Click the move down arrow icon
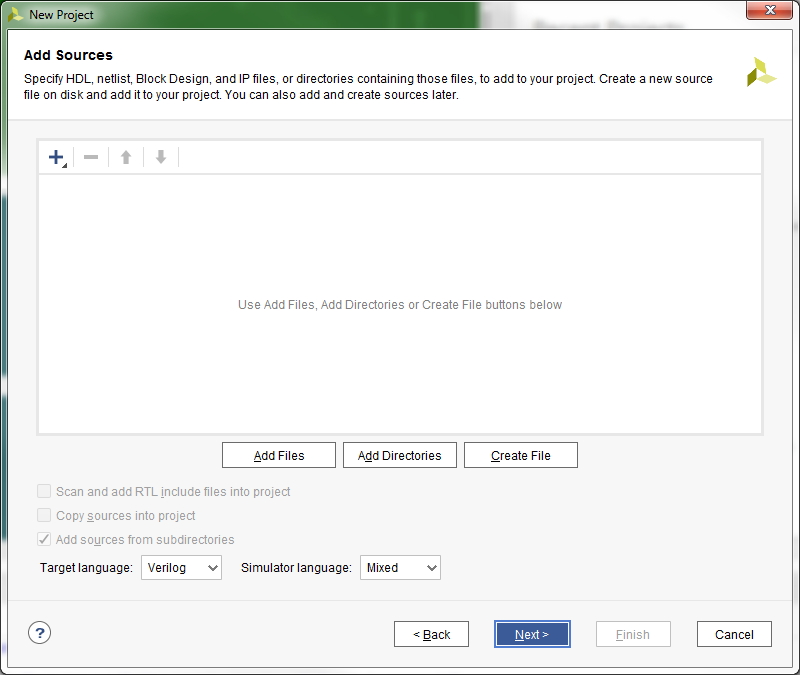 161,157
